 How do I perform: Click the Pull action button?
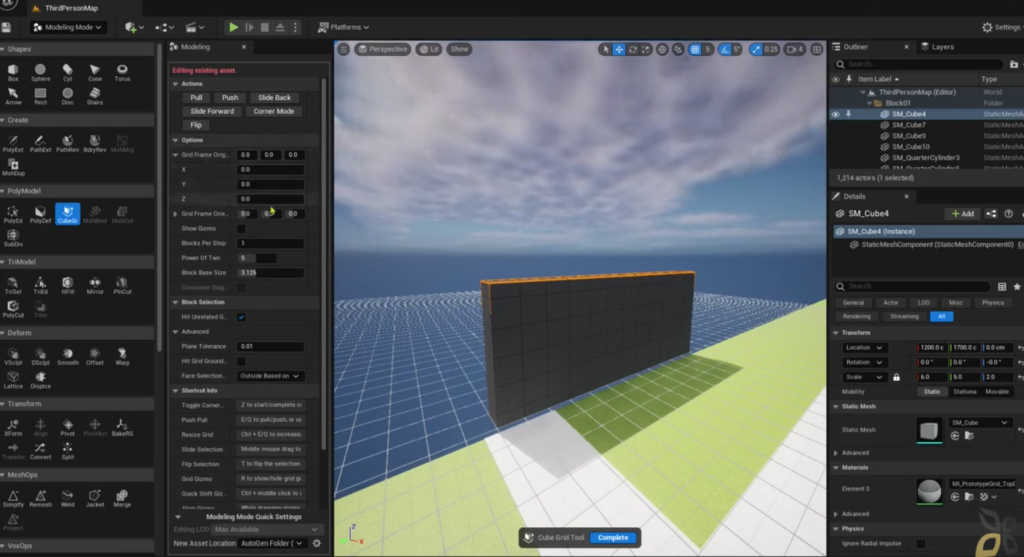[196, 97]
